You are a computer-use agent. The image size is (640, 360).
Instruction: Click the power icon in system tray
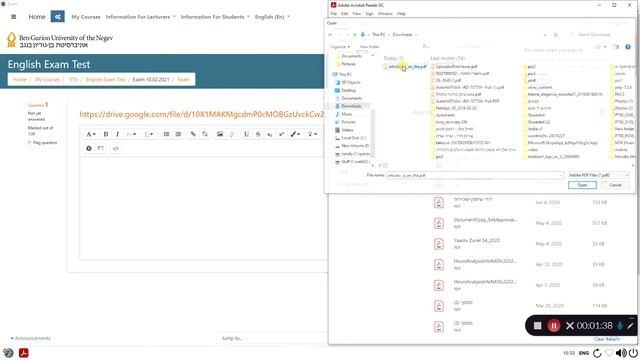click(633, 353)
